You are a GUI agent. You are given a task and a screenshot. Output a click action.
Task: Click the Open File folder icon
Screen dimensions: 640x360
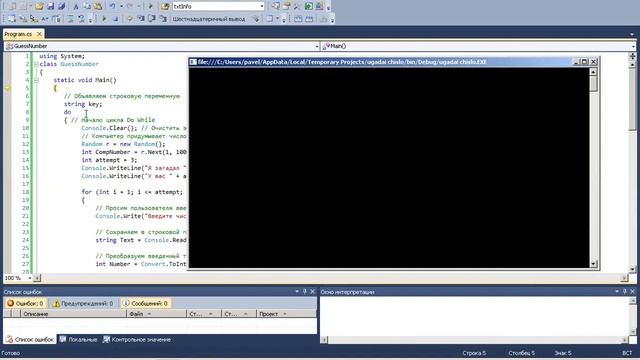pyautogui.click(x=39, y=6)
